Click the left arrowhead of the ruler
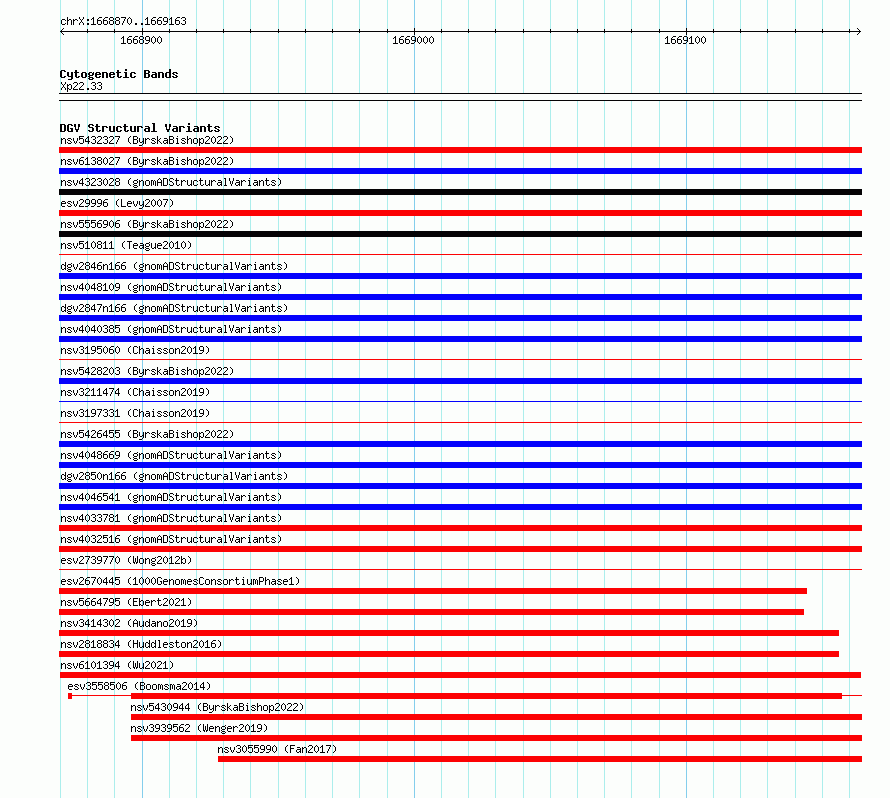This screenshot has width=890, height=798. (62, 31)
